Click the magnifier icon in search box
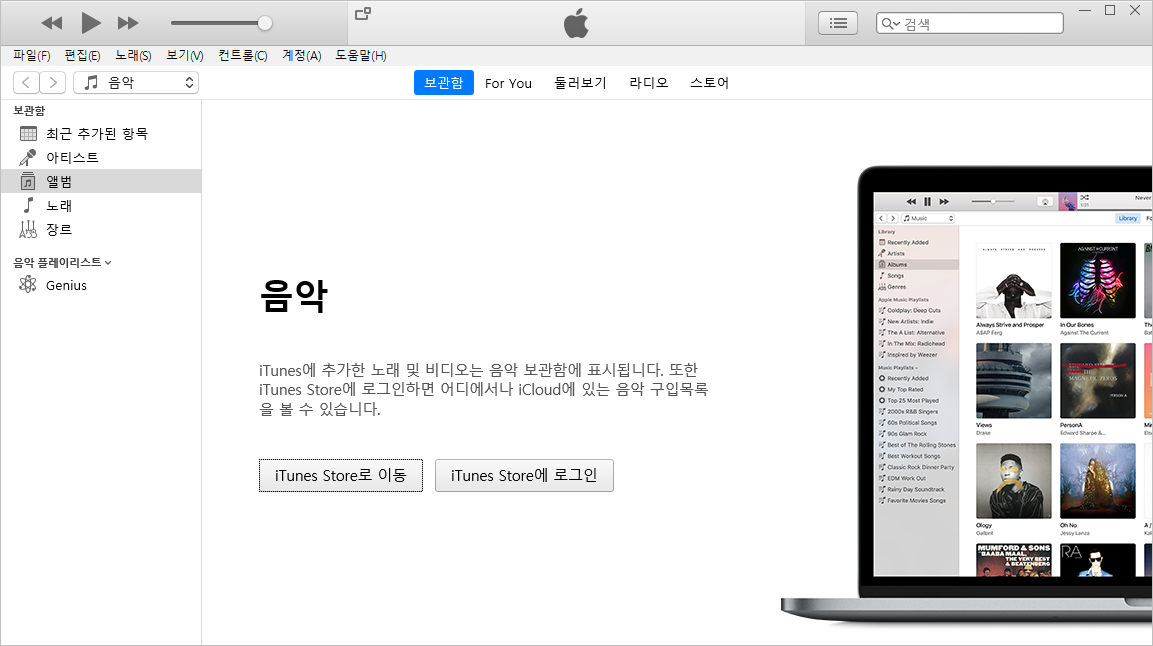This screenshot has height=646, width=1153. pos(890,24)
